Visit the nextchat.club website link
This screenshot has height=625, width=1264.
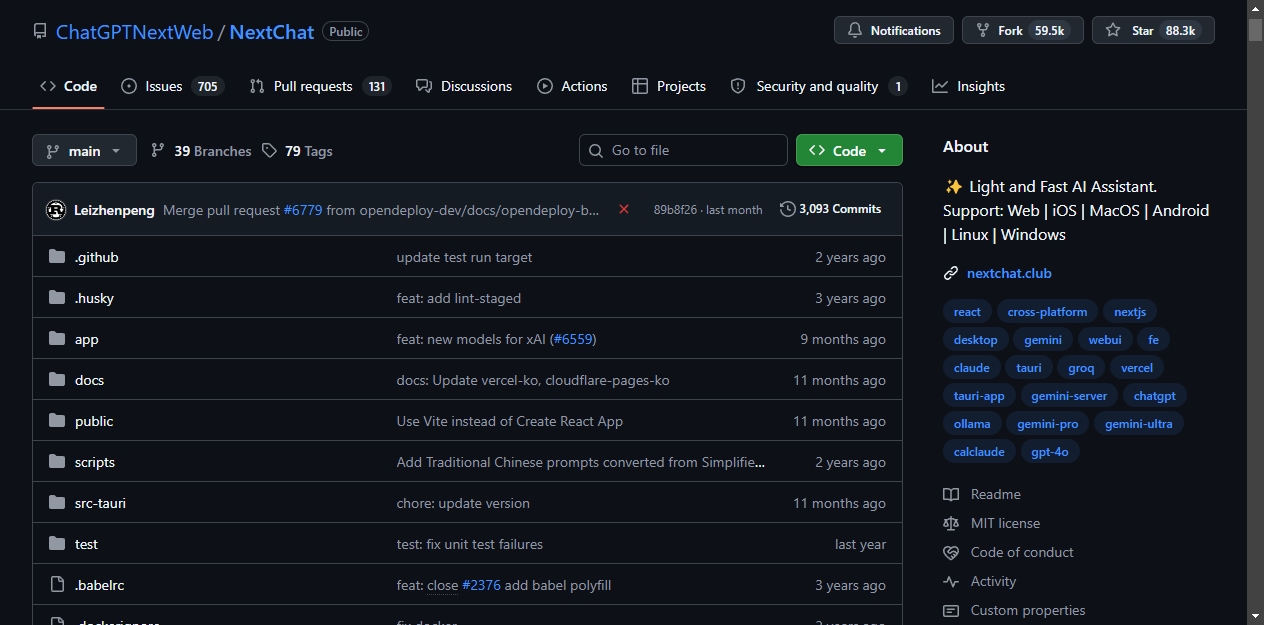pyautogui.click(x=1009, y=273)
